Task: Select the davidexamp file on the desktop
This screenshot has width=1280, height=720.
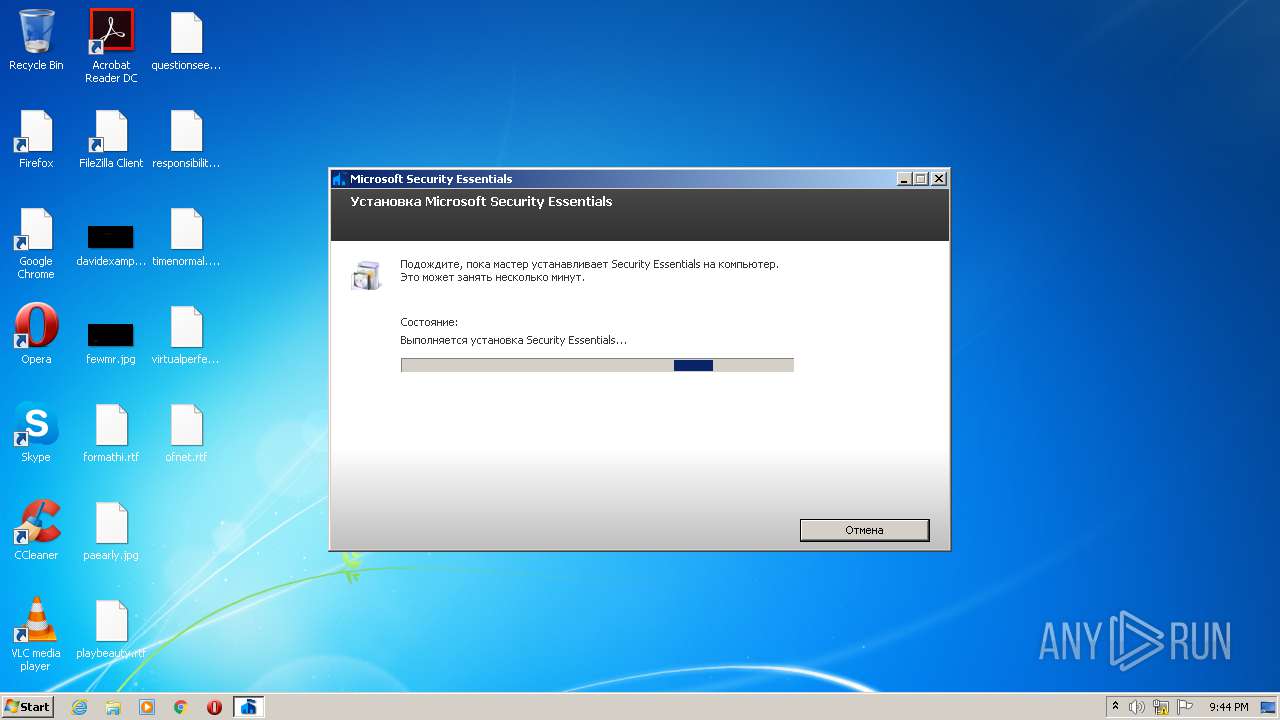Action: pyautogui.click(x=111, y=245)
